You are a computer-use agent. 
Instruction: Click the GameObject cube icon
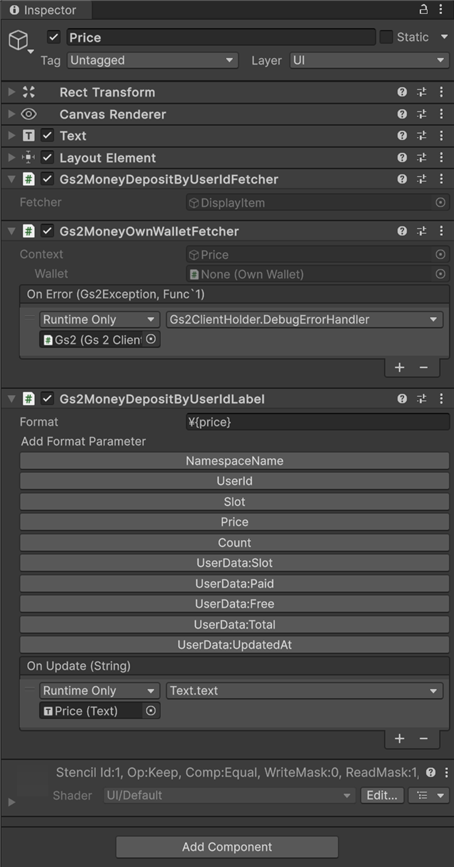(x=18, y=40)
